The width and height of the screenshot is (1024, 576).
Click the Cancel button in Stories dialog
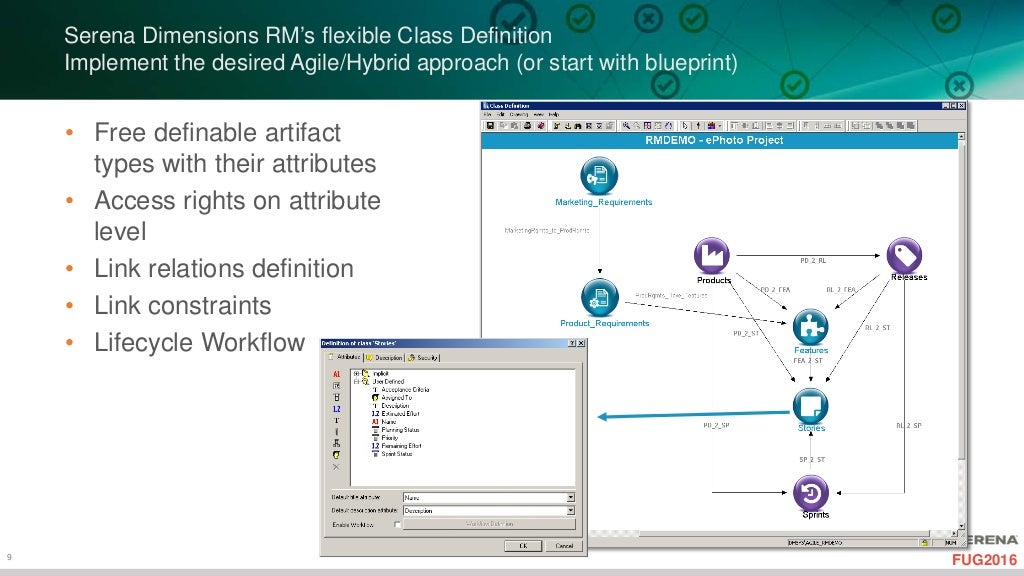pyautogui.click(x=564, y=546)
